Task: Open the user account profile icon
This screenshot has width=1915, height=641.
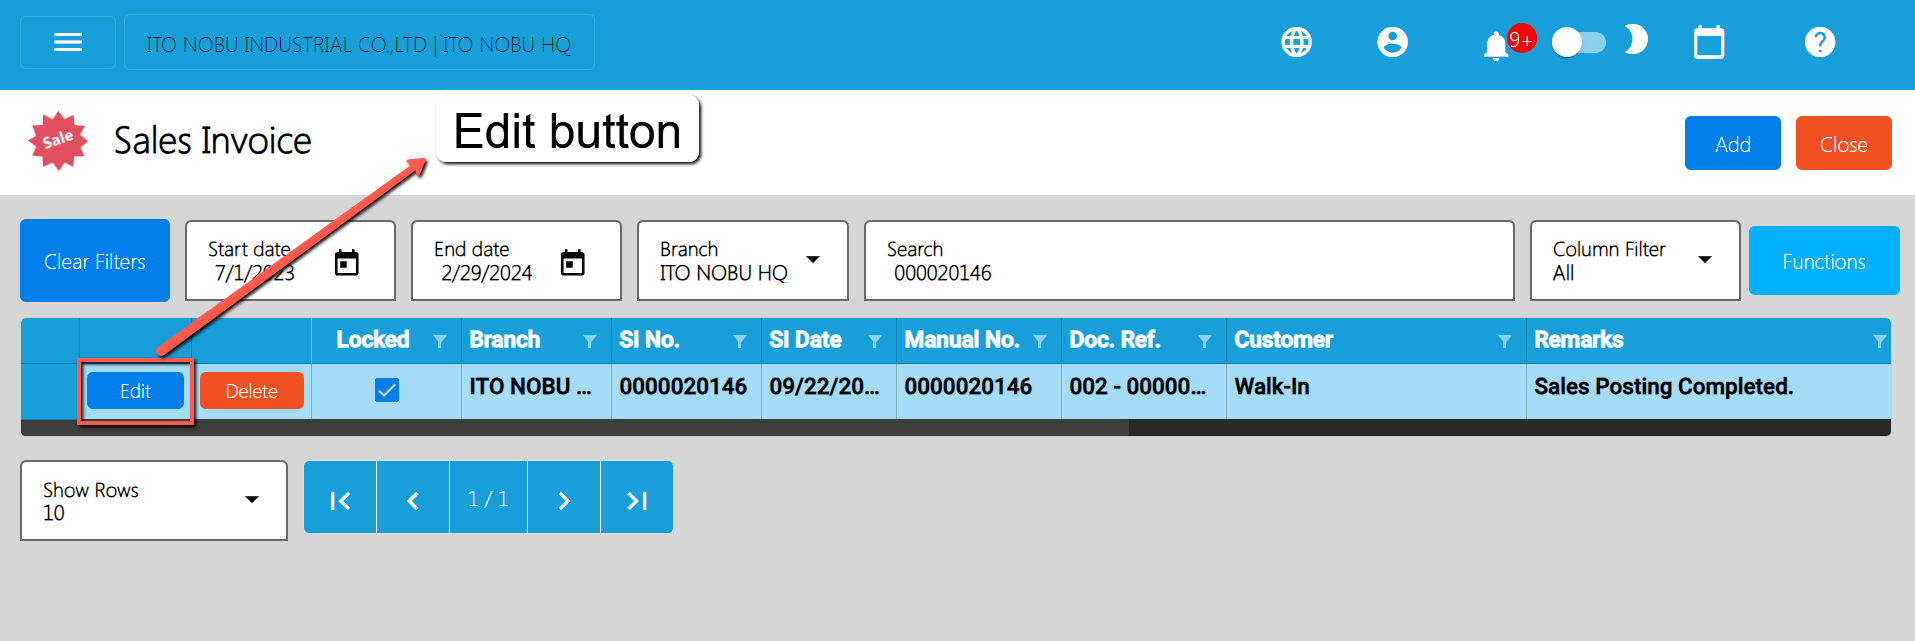Action: click(1392, 42)
